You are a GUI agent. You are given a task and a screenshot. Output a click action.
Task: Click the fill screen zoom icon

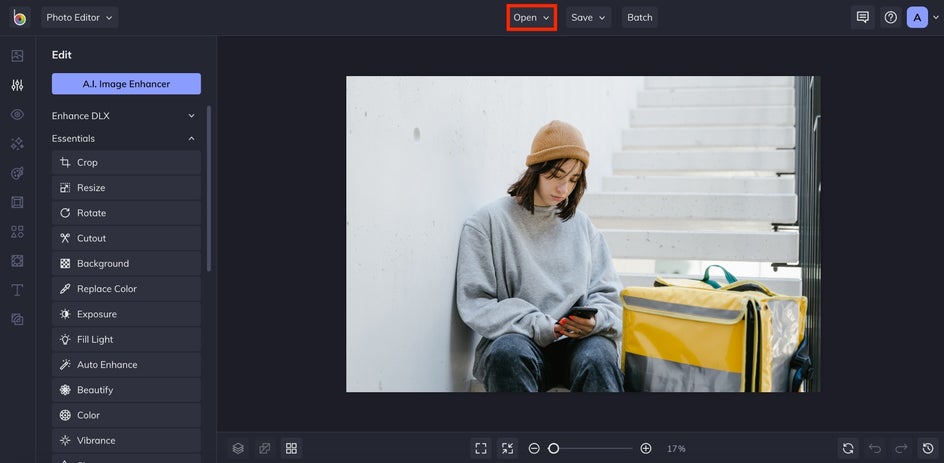pyautogui.click(x=507, y=448)
